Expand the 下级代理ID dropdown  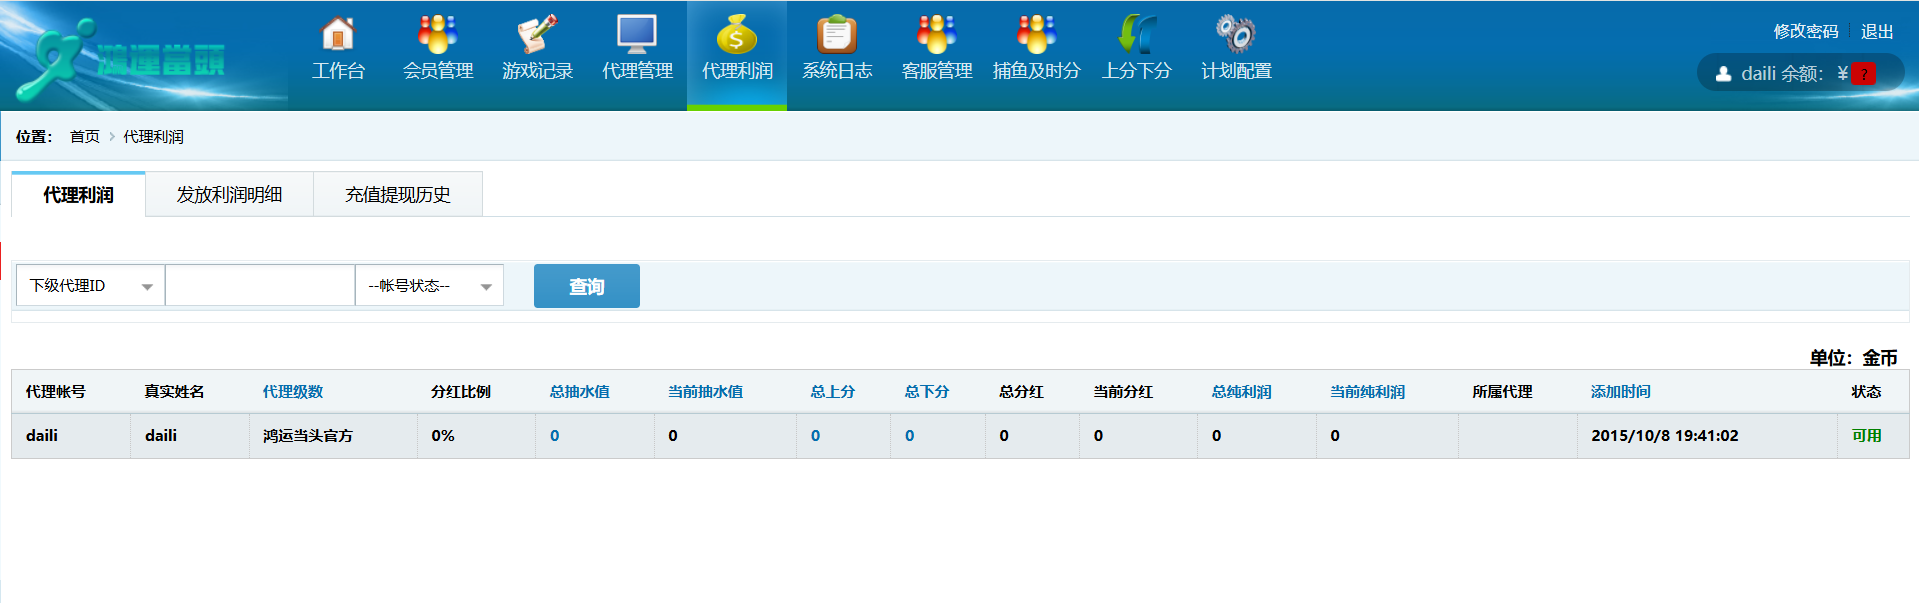click(x=90, y=286)
